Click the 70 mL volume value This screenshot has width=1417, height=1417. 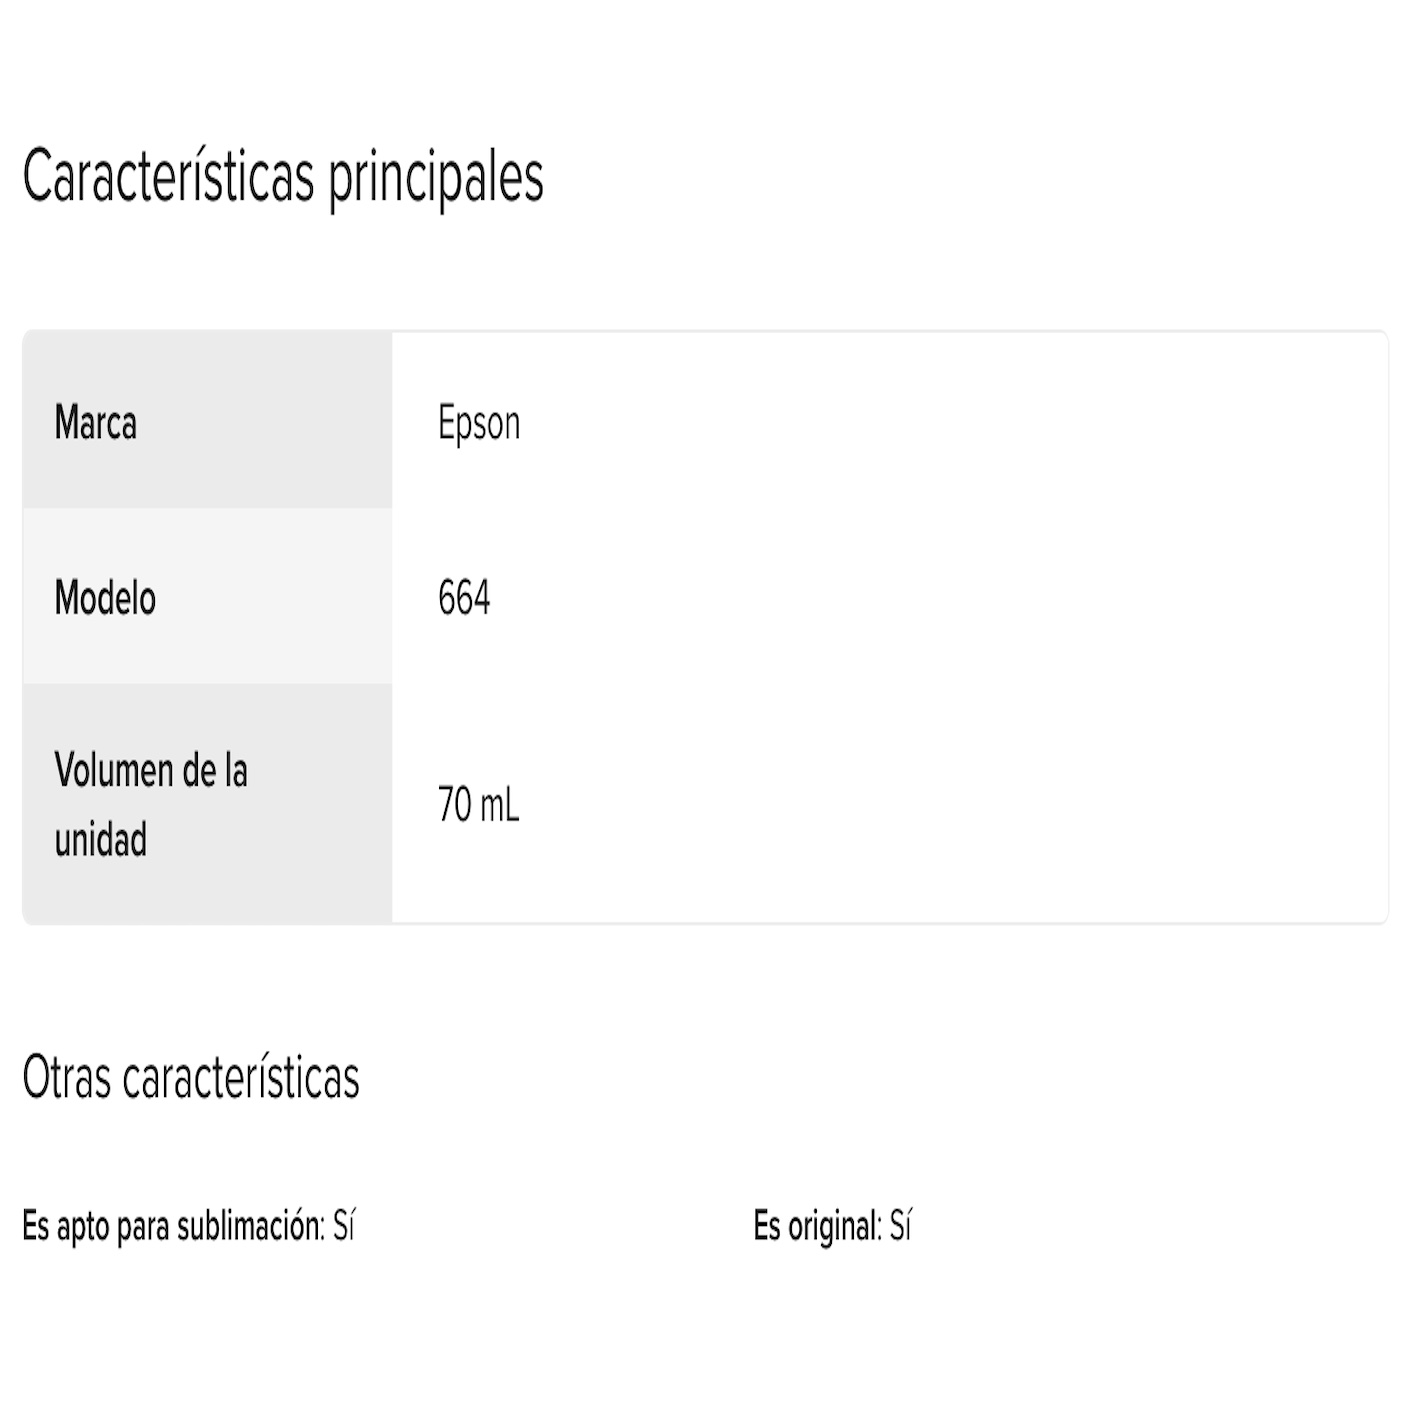[x=478, y=804]
